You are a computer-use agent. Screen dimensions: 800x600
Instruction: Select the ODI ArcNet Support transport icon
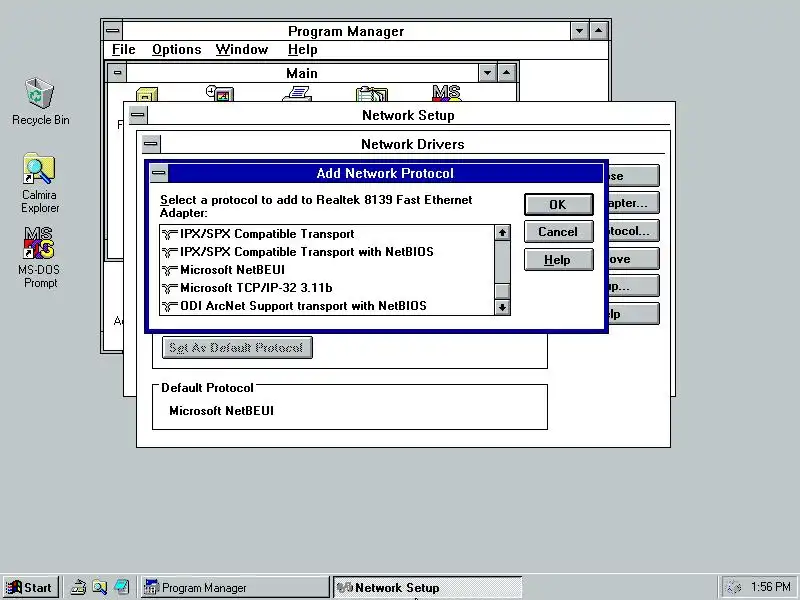(x=169, y=306)
